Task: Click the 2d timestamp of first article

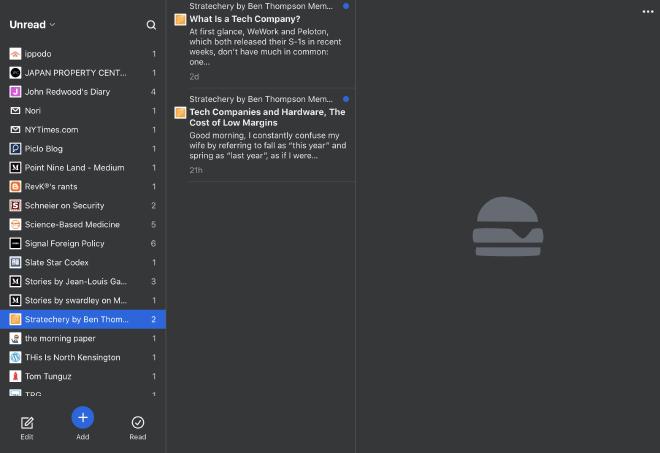Action: [x=194, y=77]
